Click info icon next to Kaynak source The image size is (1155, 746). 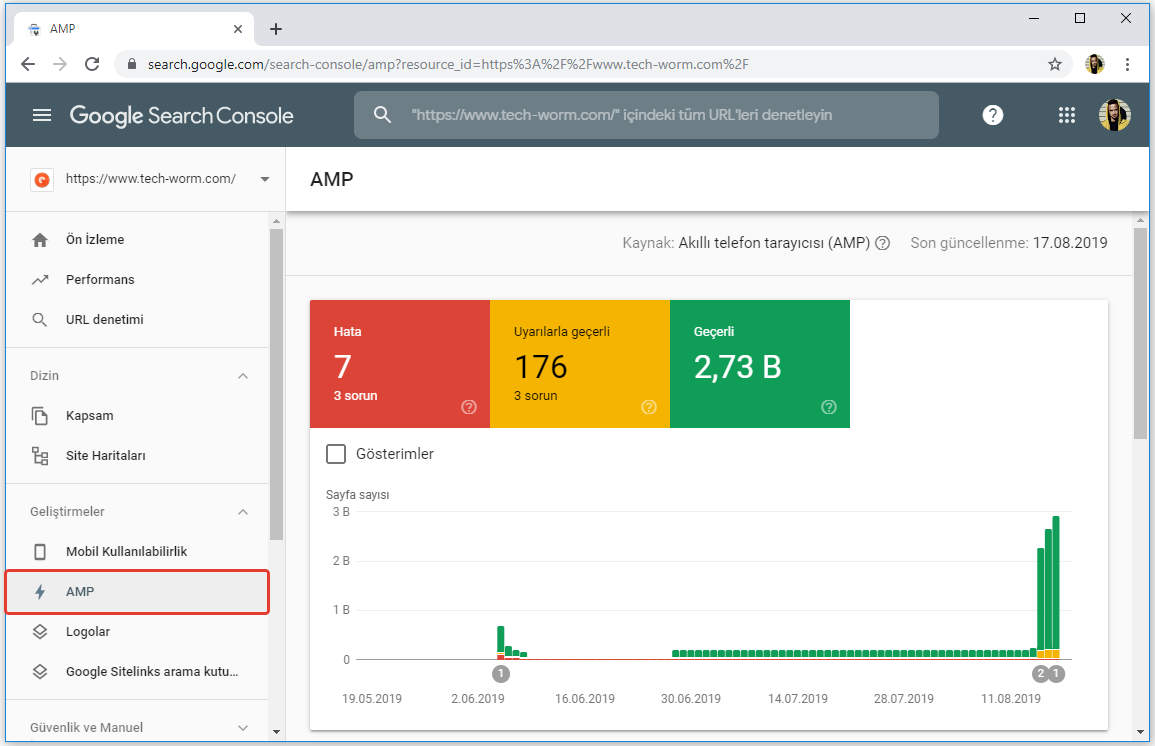click(x=882, y=243)
